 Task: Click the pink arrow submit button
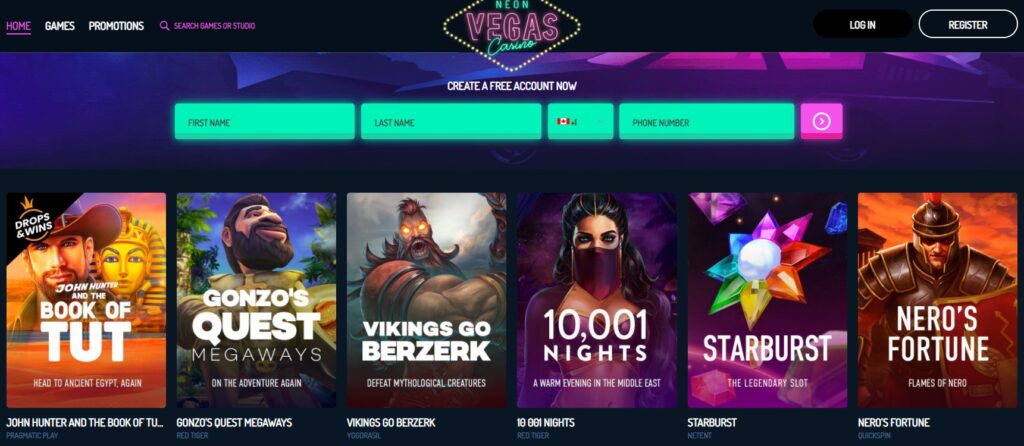click(x=822, y=121)
